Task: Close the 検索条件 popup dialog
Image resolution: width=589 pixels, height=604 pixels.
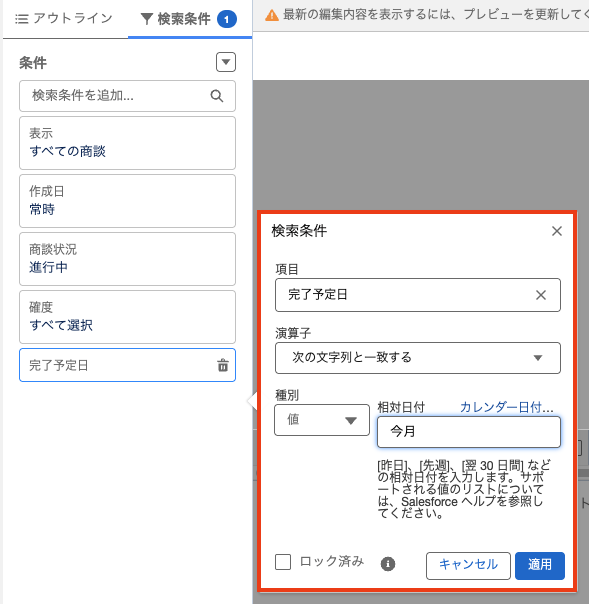Action: (x=557, y=231)
